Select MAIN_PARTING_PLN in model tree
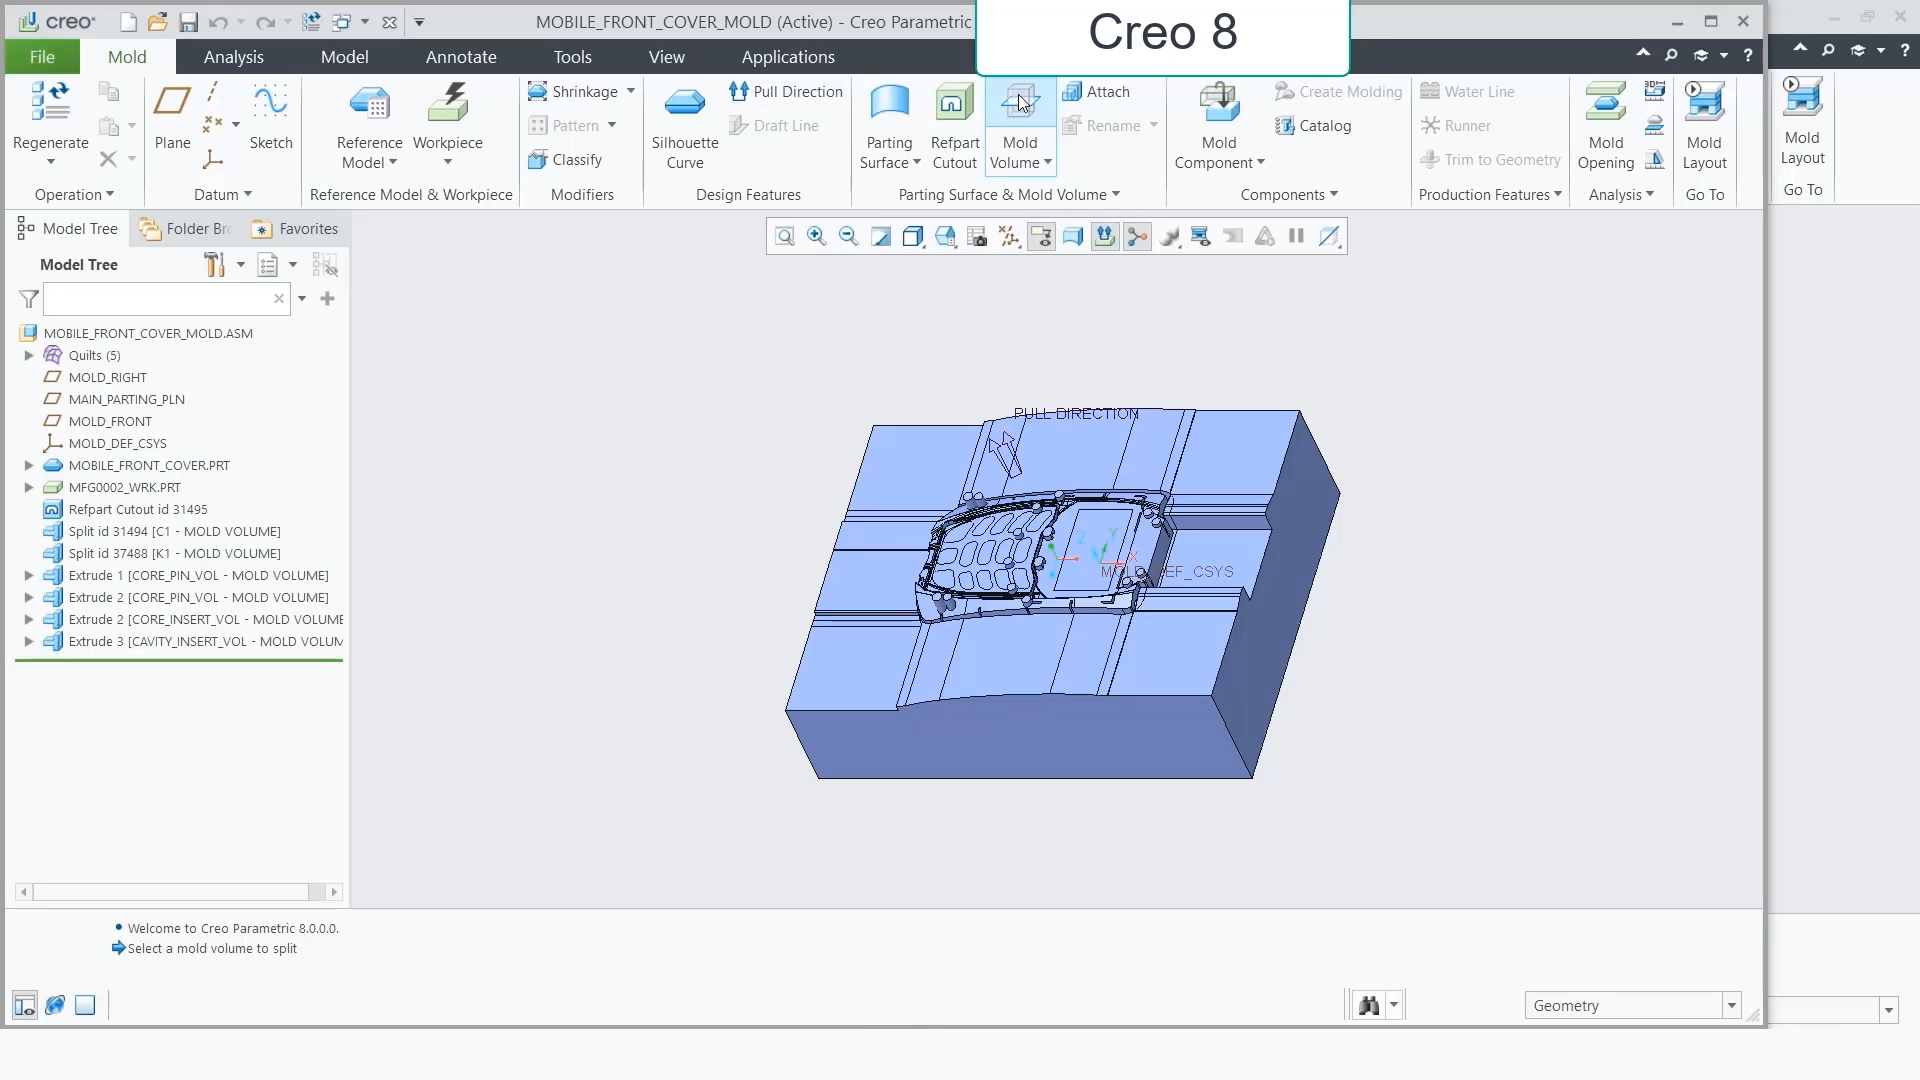The width and height of the screenshot is (1920, 1080). click(x=126, y=399)
